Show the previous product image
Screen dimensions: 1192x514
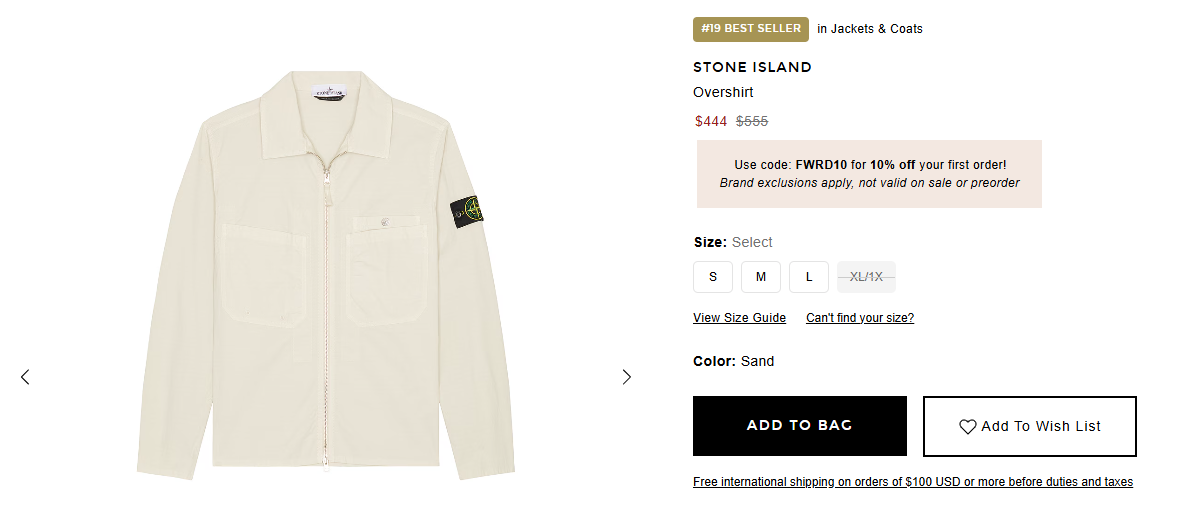pyautogui.click(x=25, y=377)
